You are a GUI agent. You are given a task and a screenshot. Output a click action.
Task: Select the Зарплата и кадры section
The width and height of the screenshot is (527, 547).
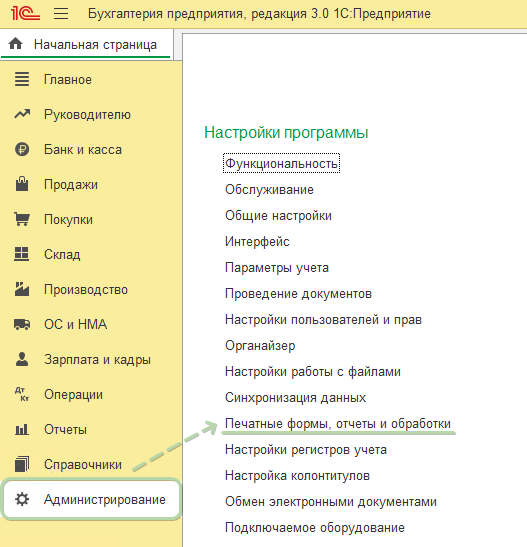[97, 359]
